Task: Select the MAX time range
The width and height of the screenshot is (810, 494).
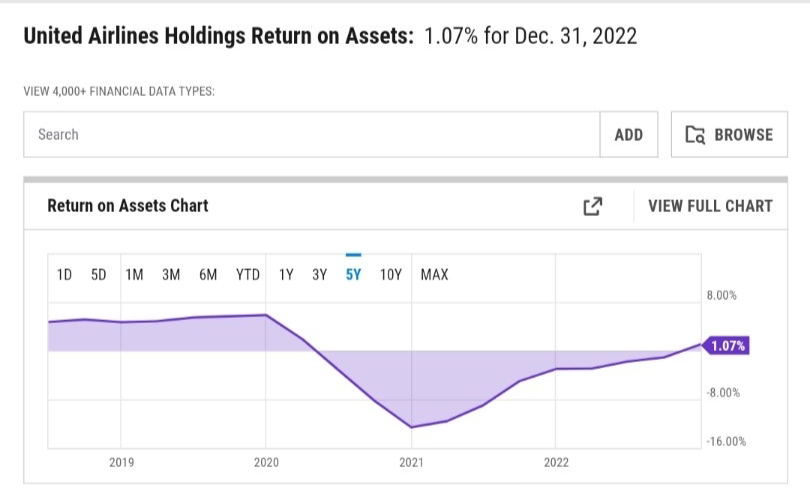Action: click(434, 275)
